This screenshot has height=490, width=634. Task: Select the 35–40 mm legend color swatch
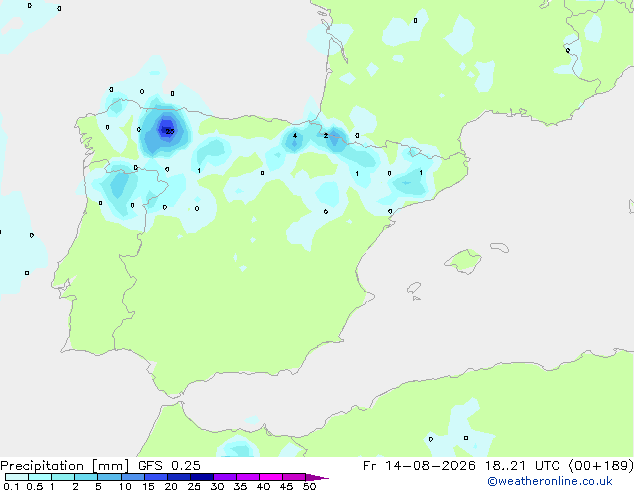[247, 477]
